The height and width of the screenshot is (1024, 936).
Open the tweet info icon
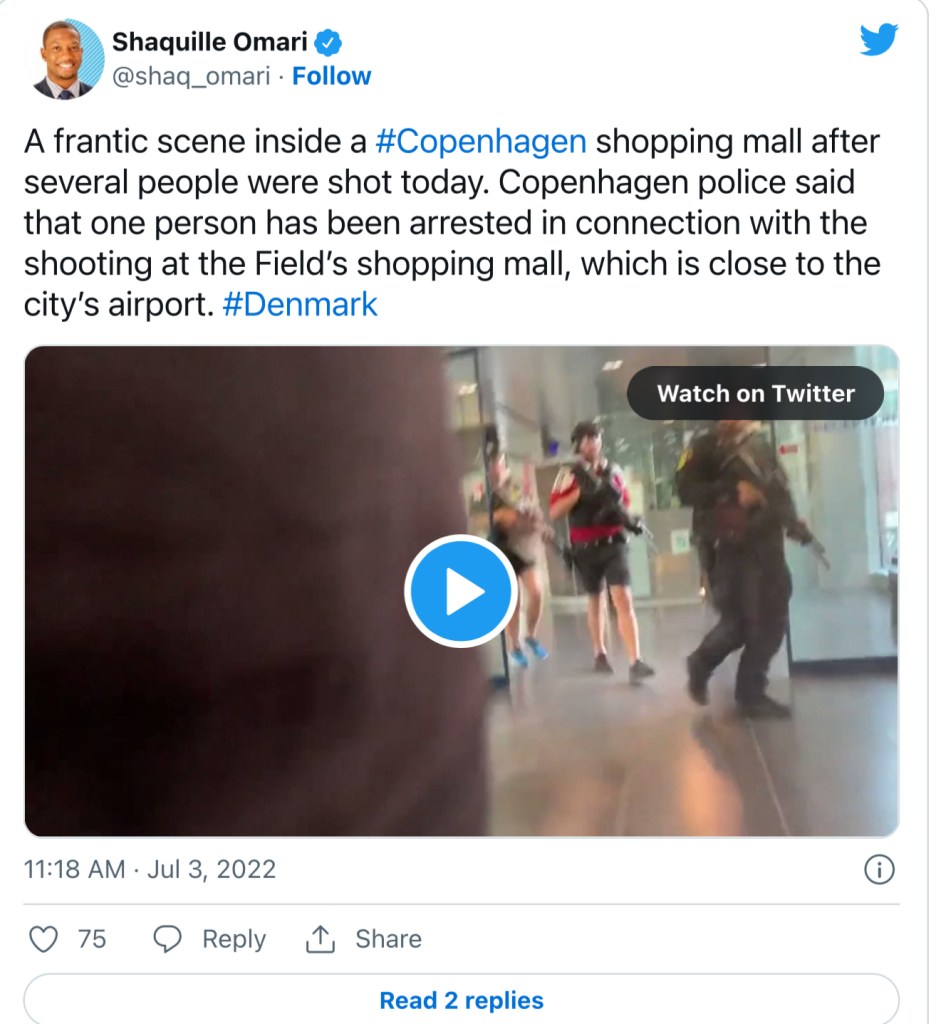[878, 870]
